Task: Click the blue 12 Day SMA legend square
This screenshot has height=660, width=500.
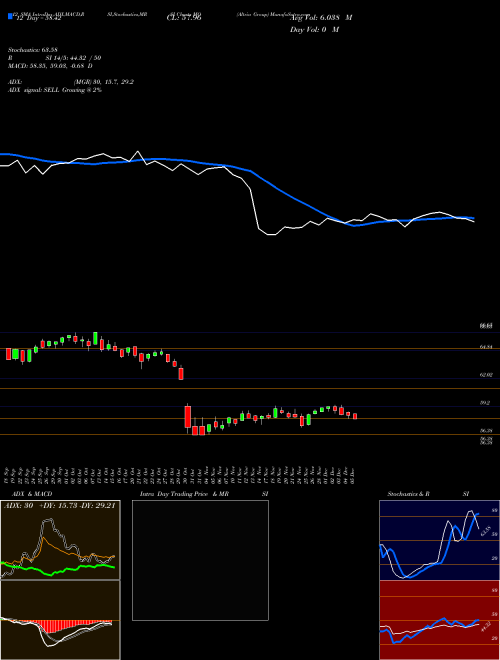Action: (x=10, y=16)
